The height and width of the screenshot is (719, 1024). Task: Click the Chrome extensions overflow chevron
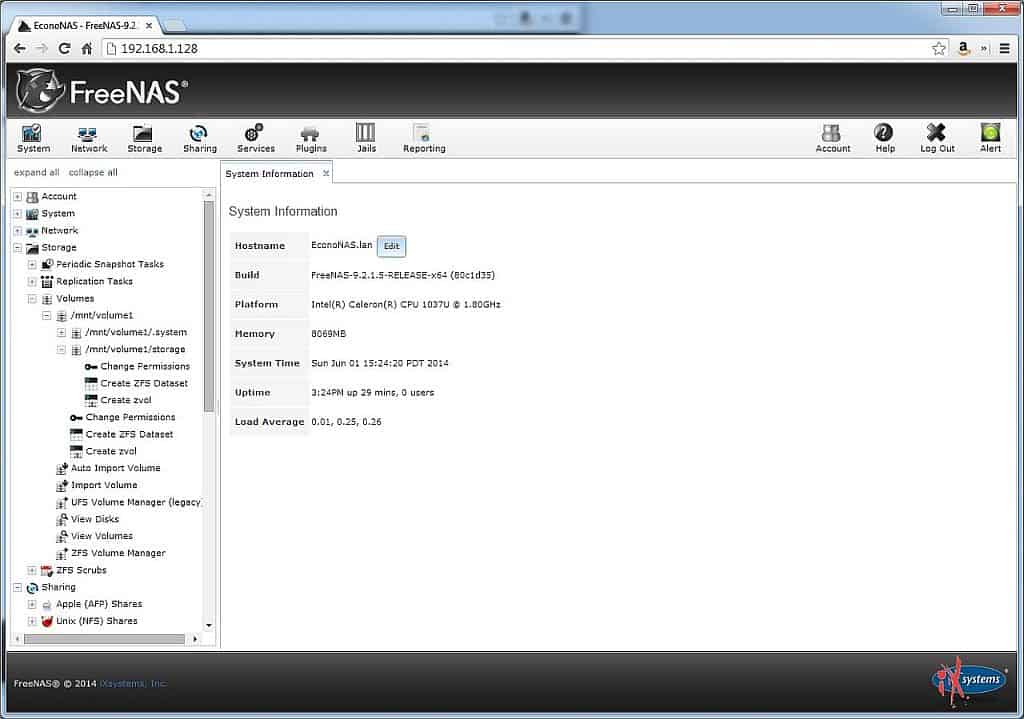984,48
